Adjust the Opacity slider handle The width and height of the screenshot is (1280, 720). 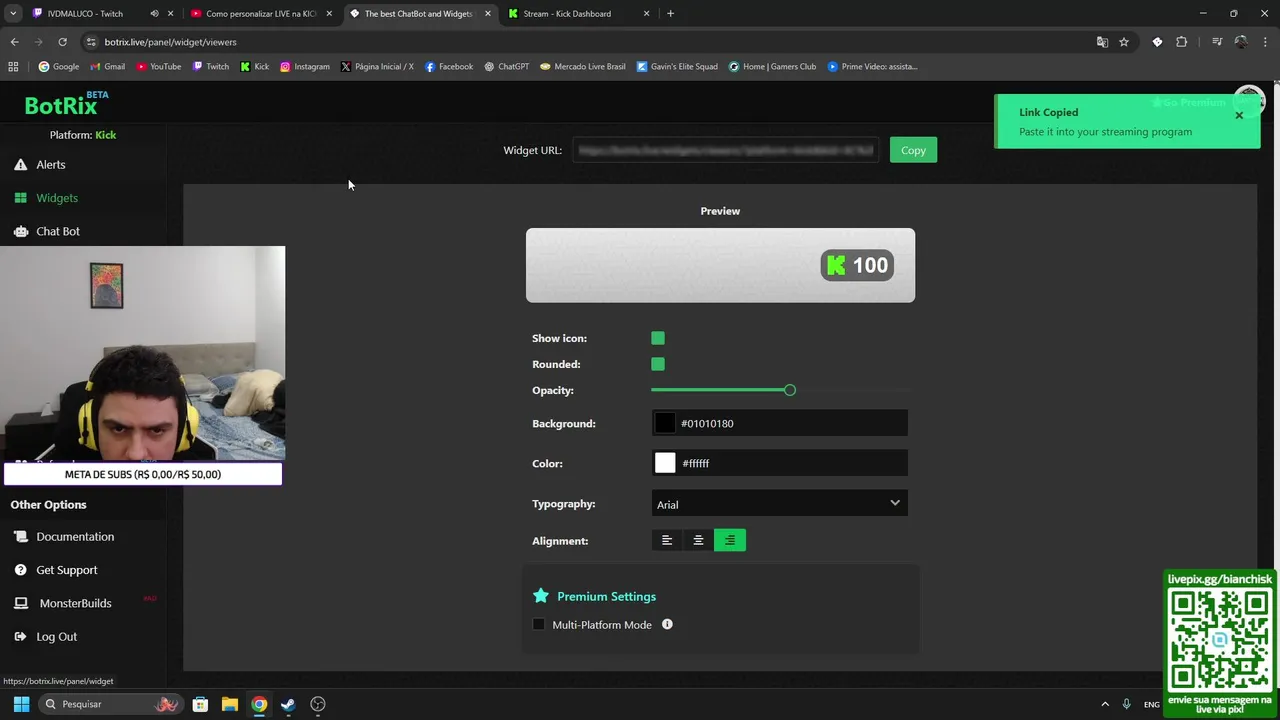[790, 390]
